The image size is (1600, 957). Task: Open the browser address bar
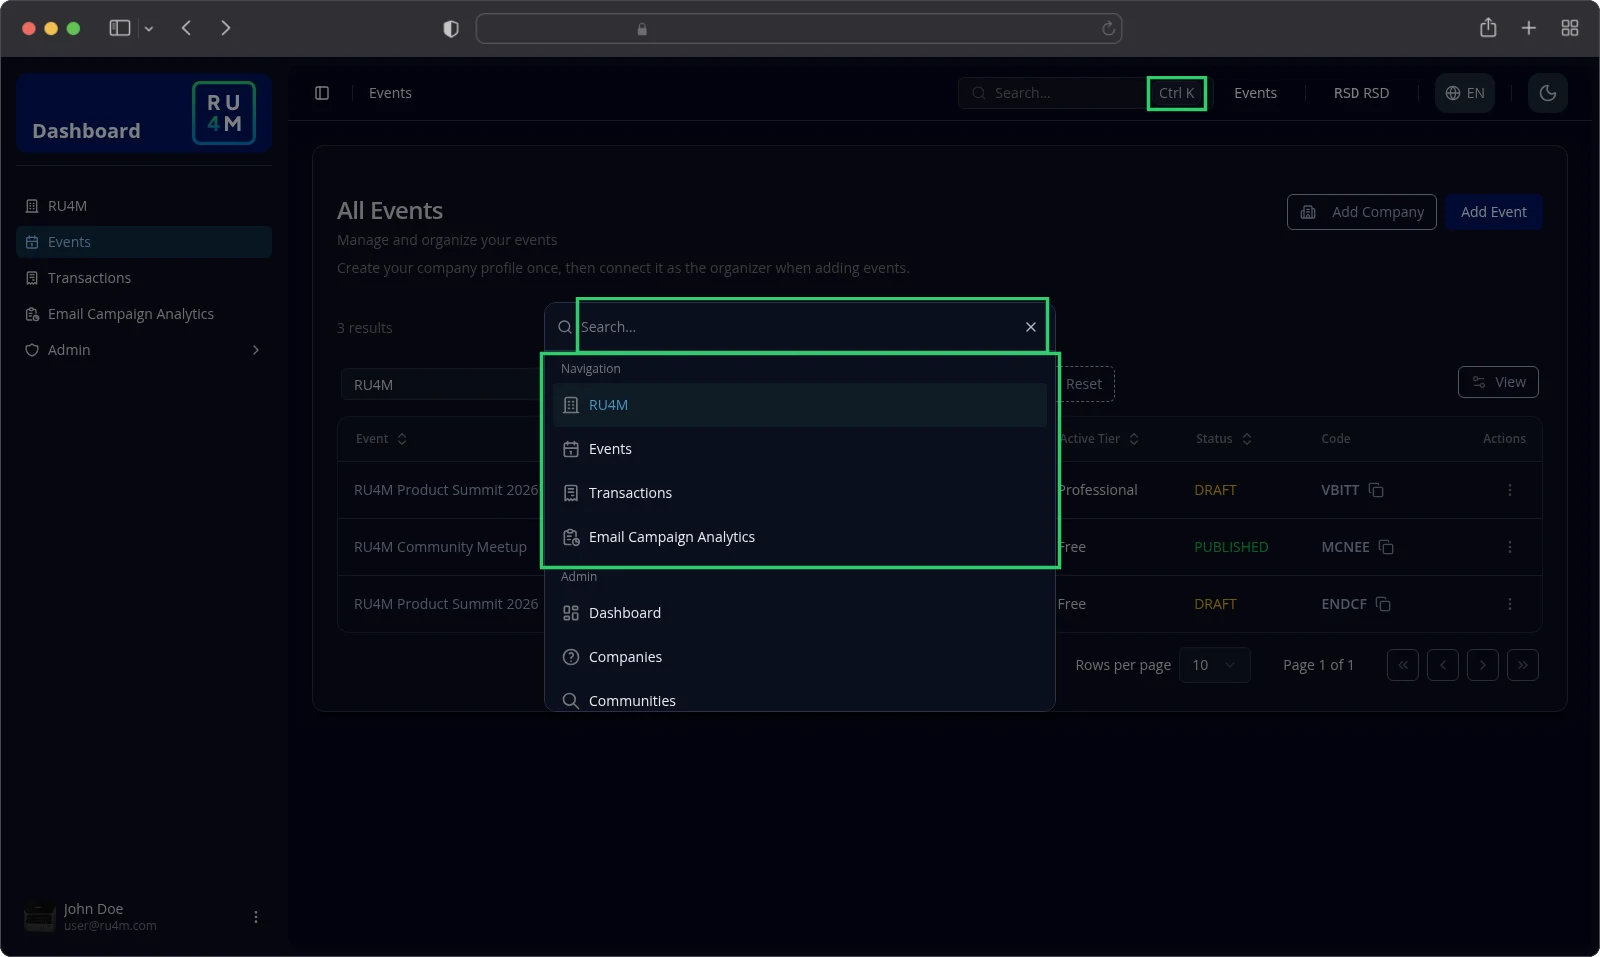799,29
